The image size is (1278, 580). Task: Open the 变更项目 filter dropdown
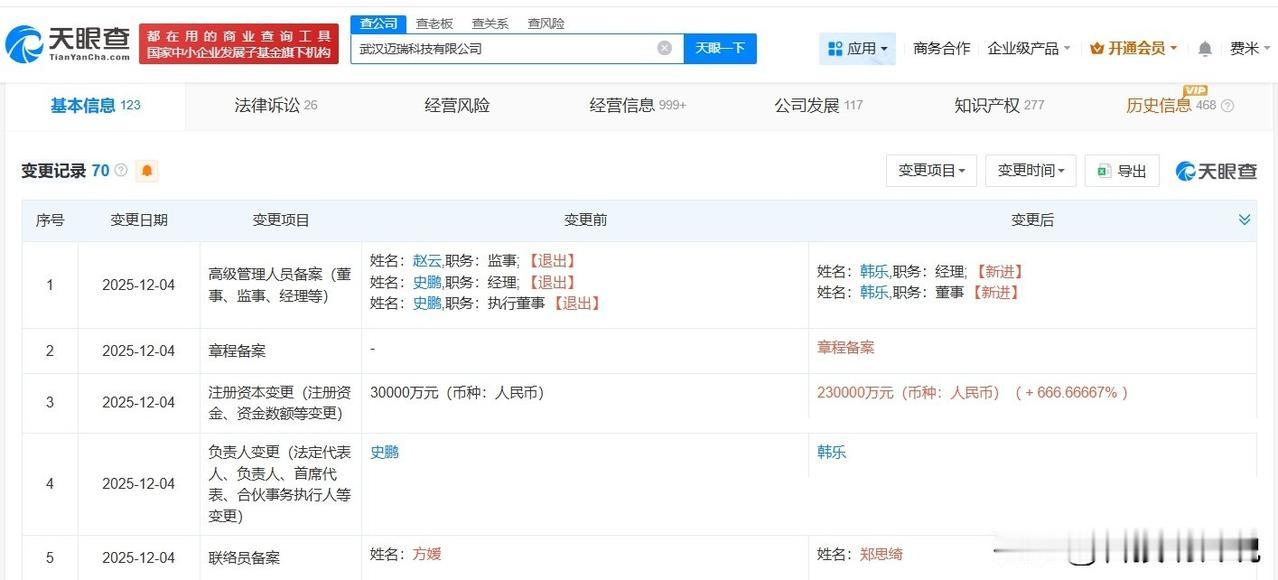click(931, 171)
